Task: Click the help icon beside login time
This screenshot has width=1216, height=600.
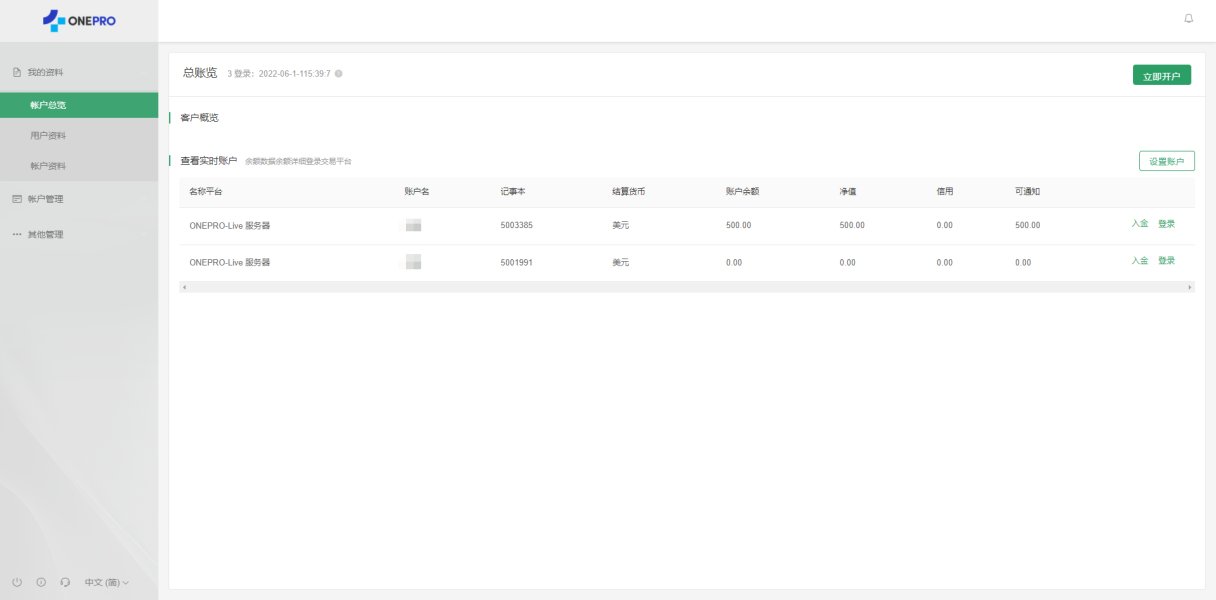Action: coord(338,74)
